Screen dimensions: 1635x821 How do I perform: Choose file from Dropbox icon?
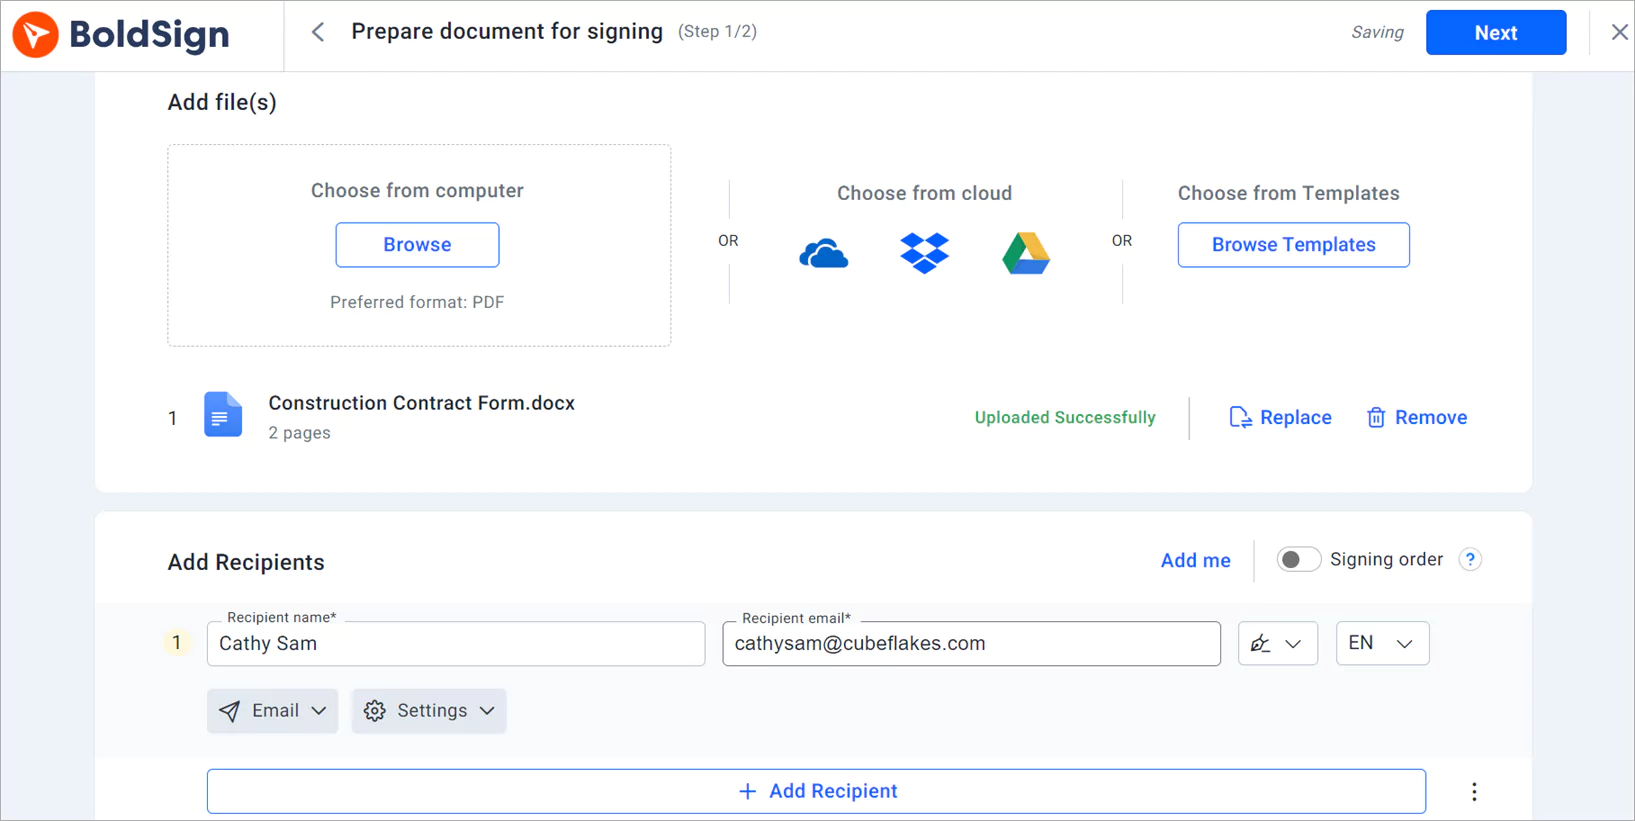(x=924, y=253)
